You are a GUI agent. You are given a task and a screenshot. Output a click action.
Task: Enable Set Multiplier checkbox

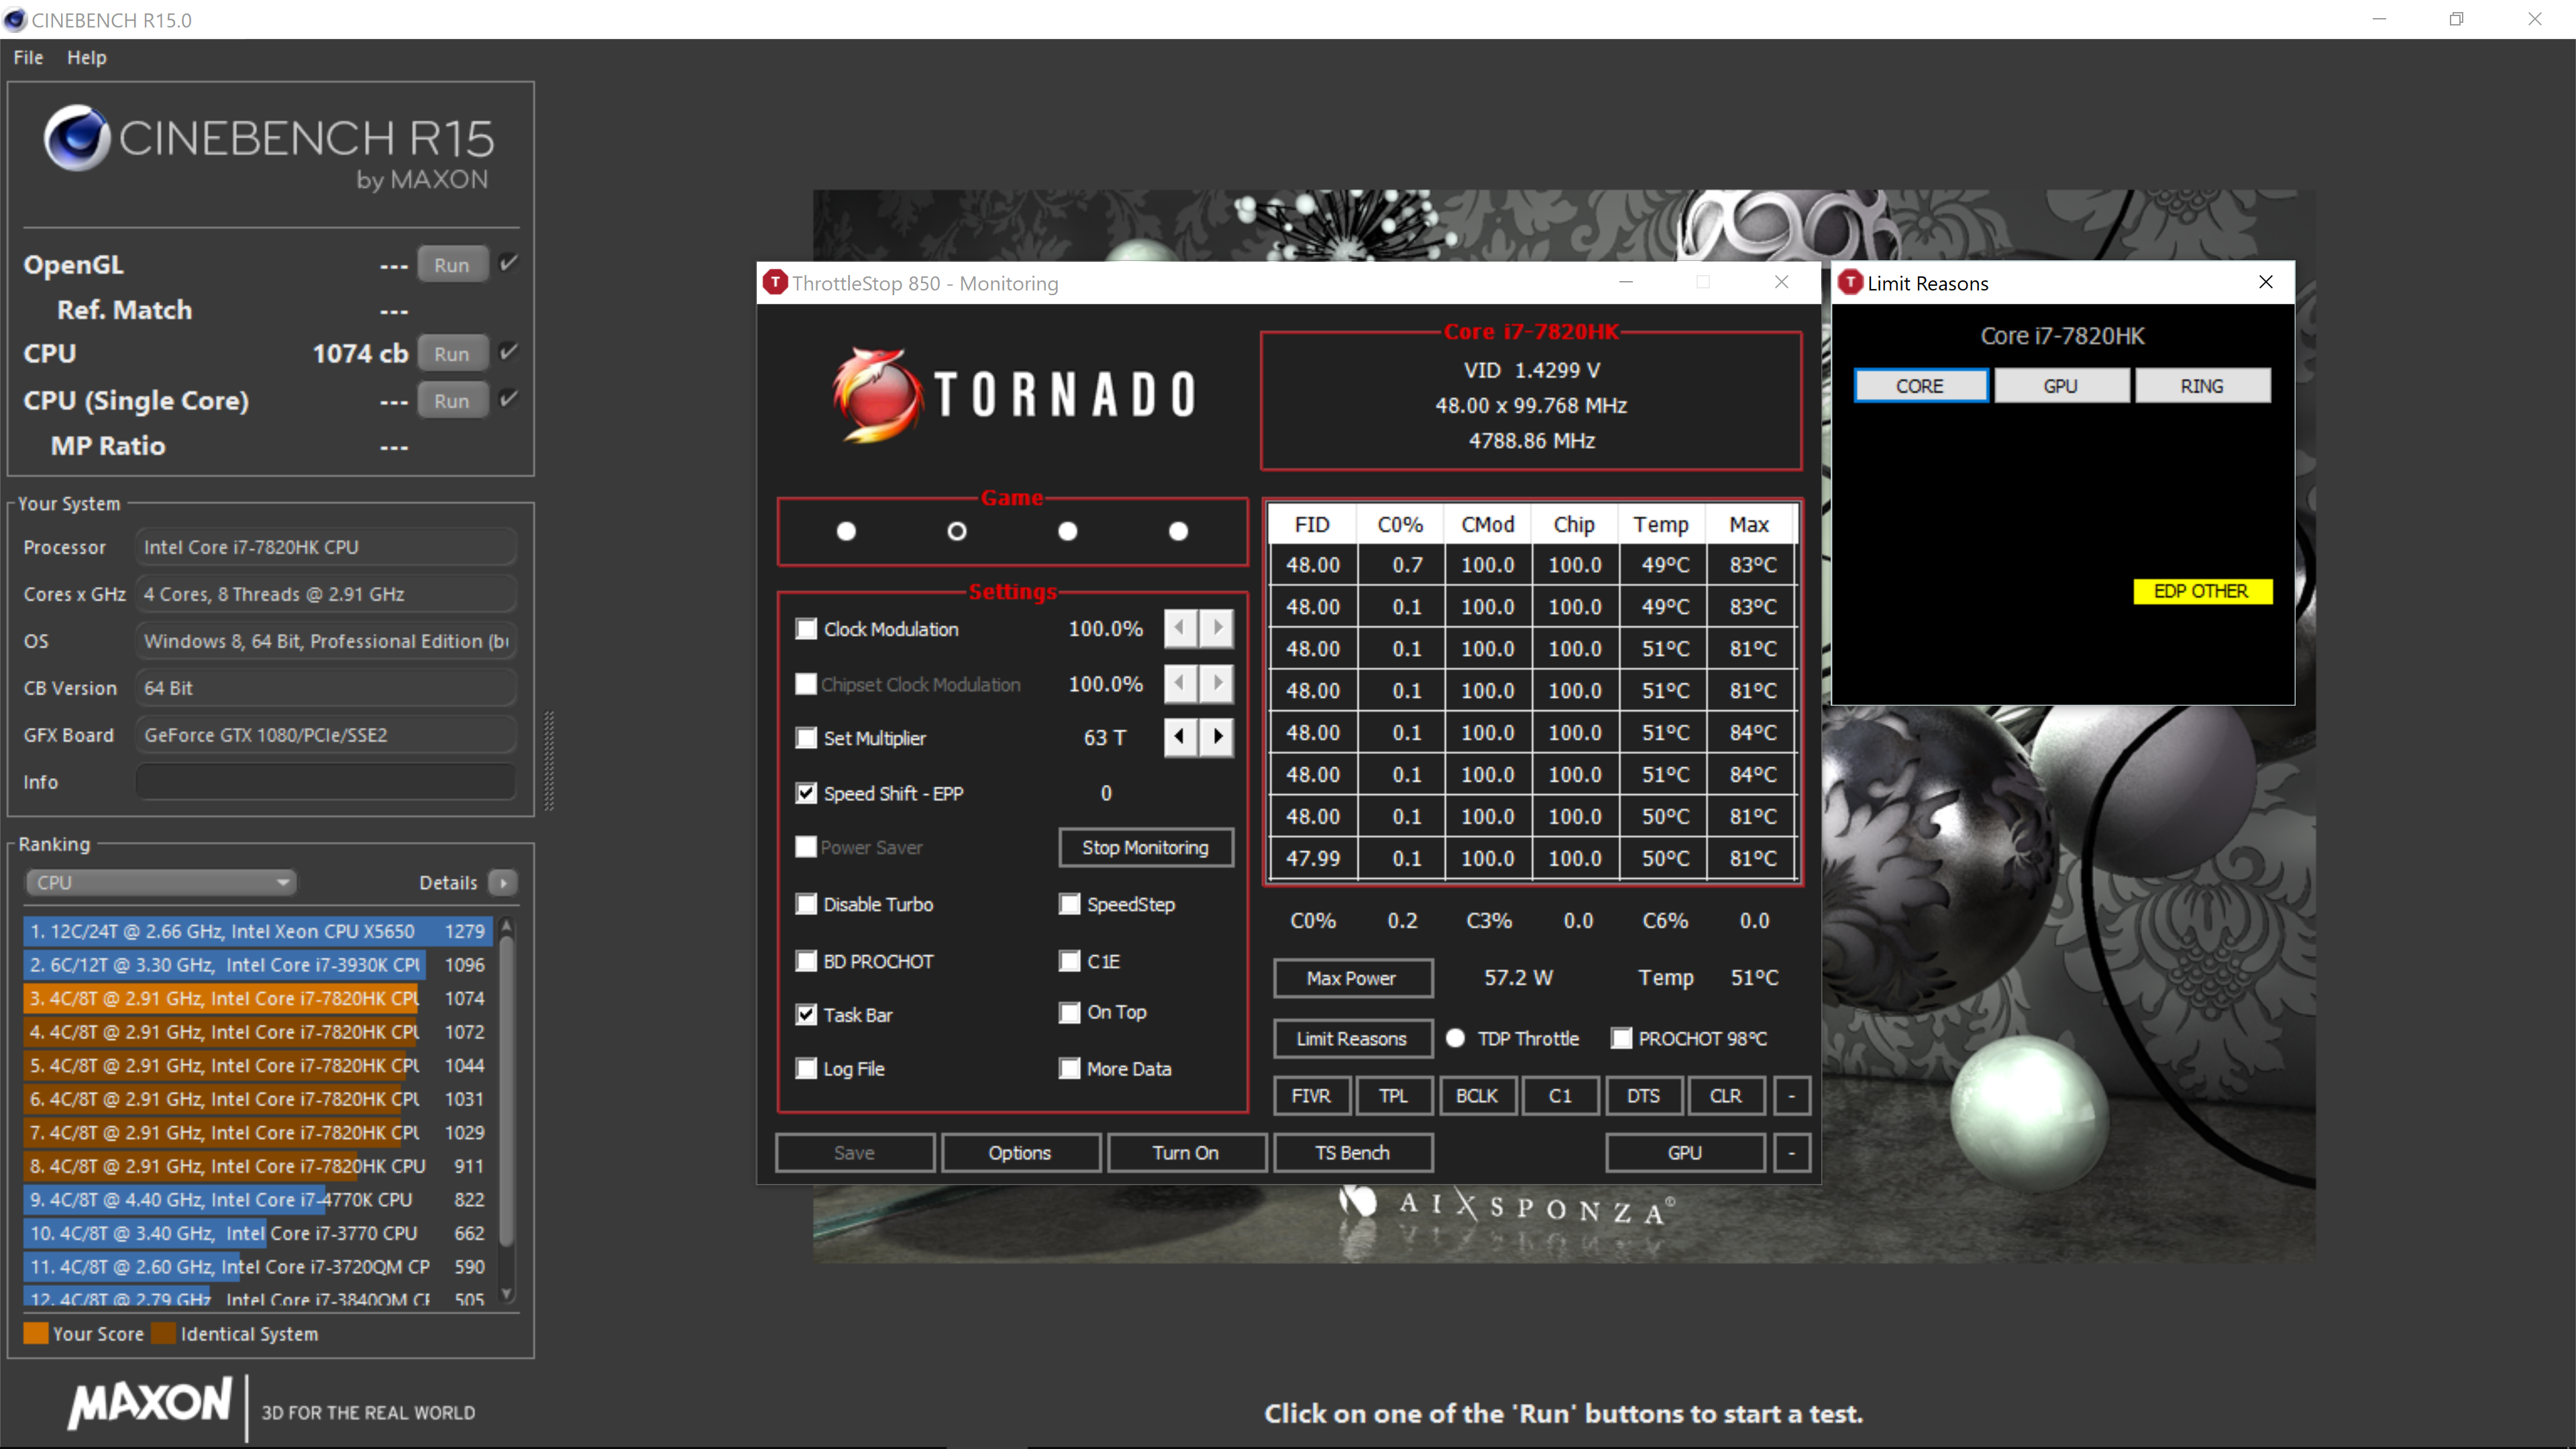[x=806, y=738]
